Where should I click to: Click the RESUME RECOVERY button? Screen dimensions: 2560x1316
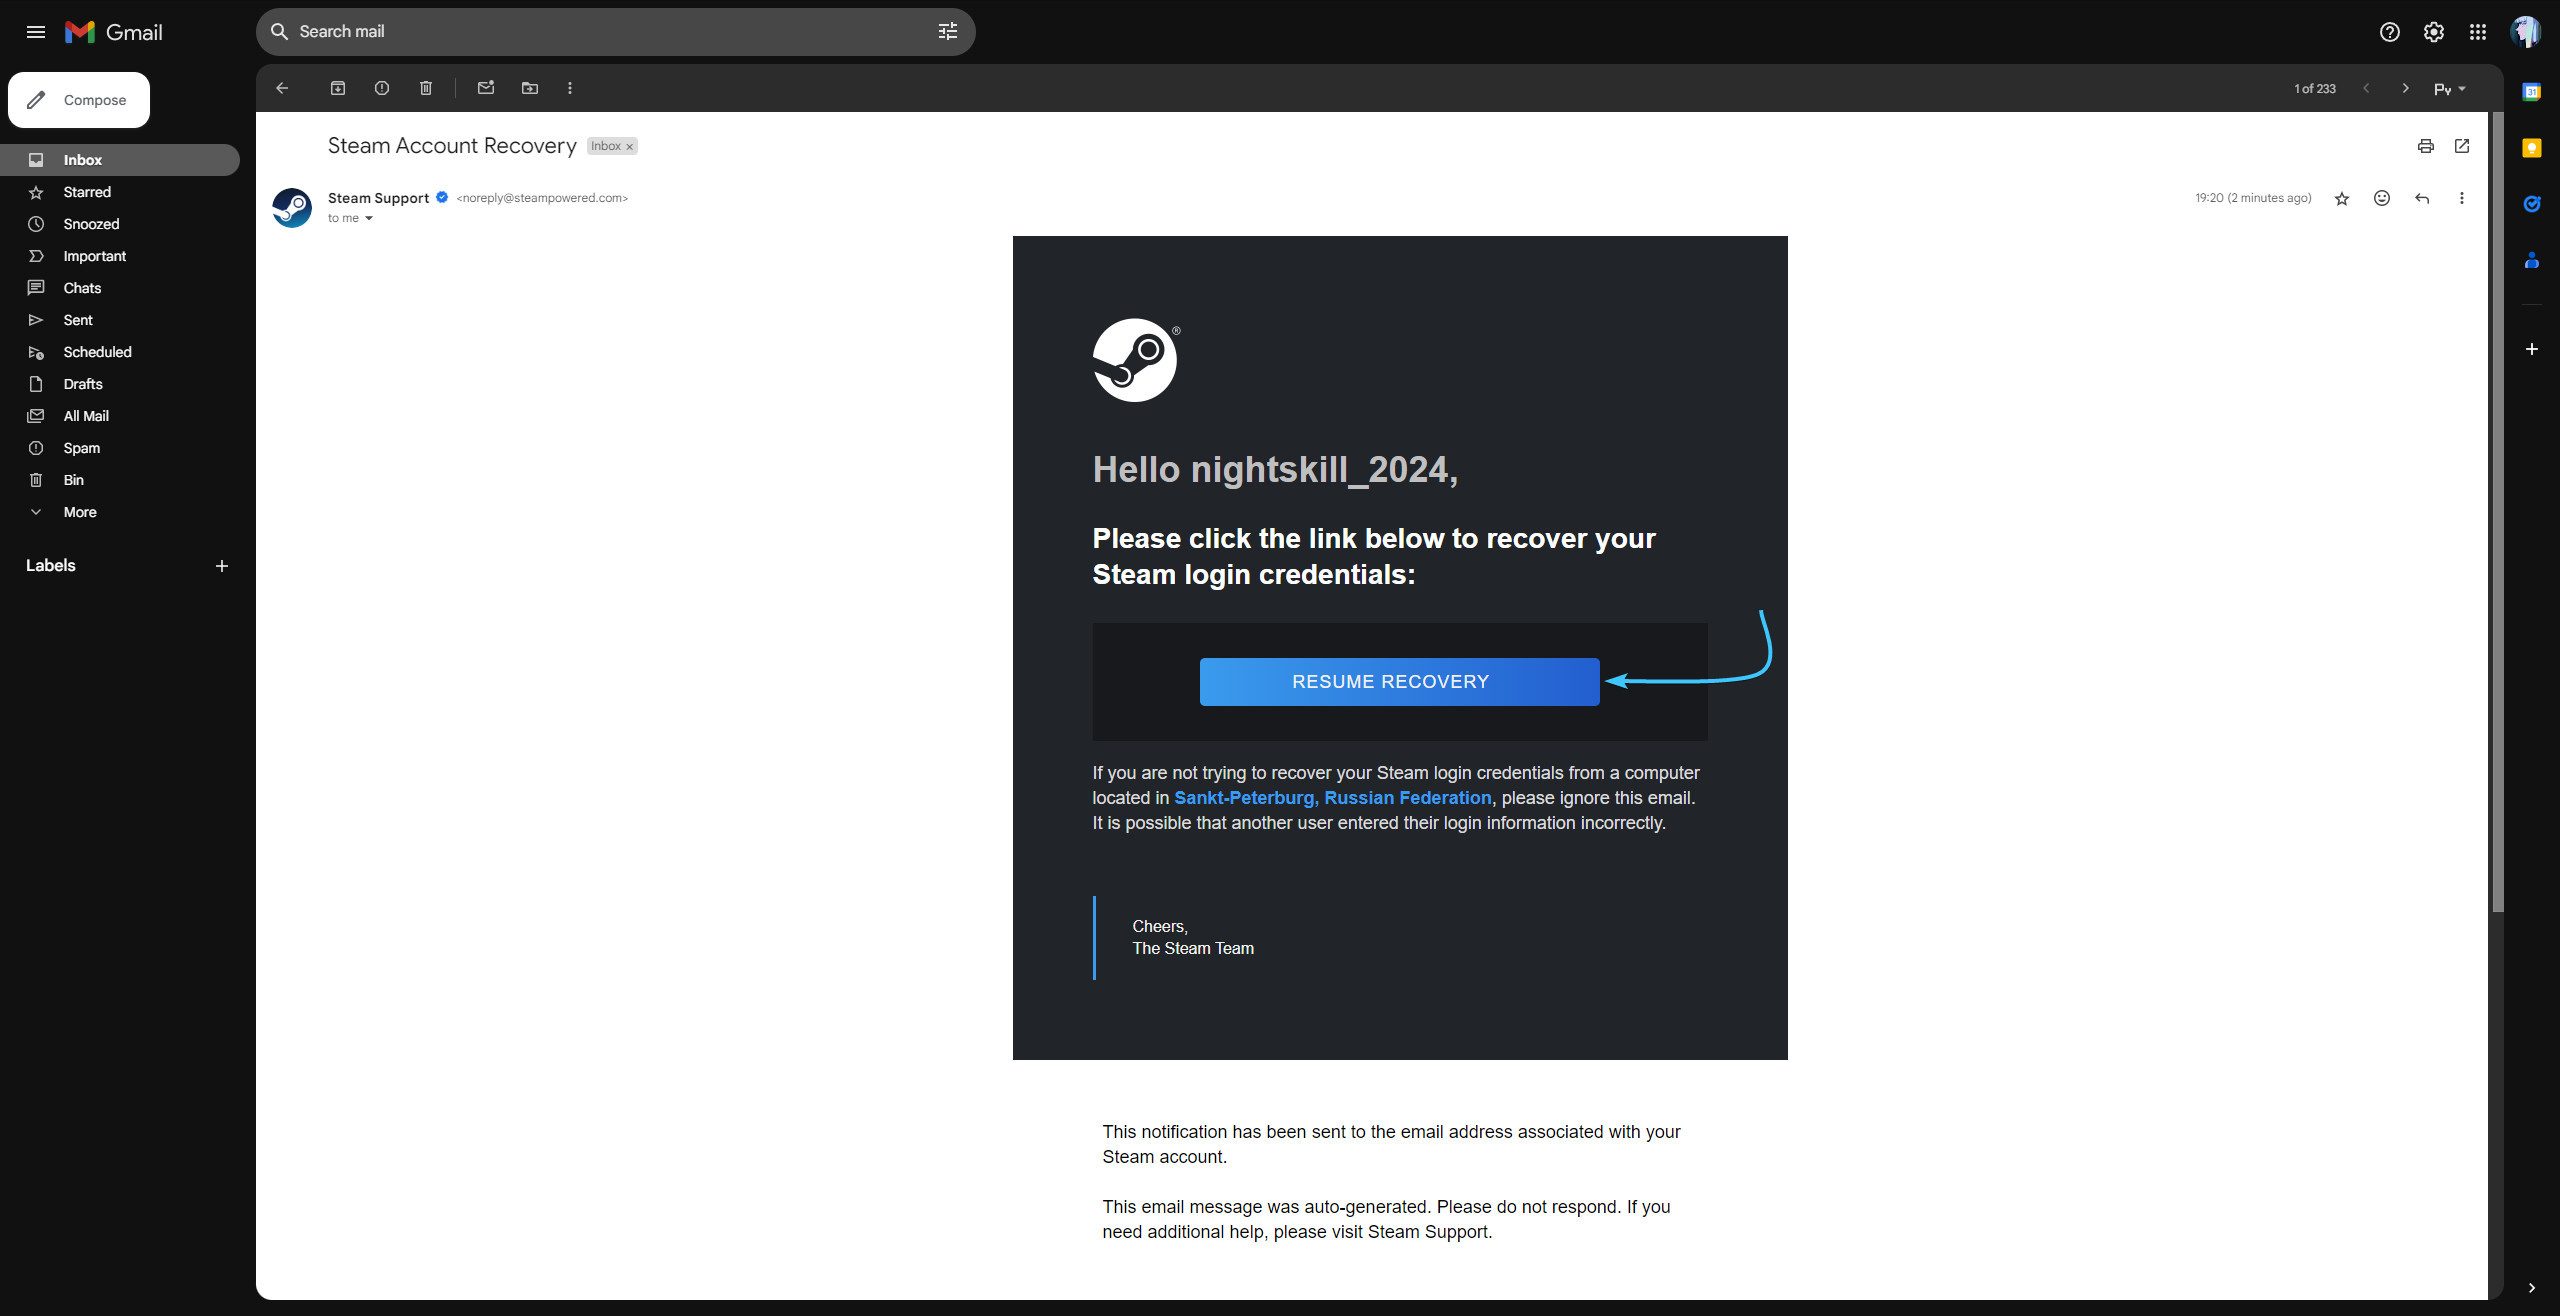(x=1399, y=682)
